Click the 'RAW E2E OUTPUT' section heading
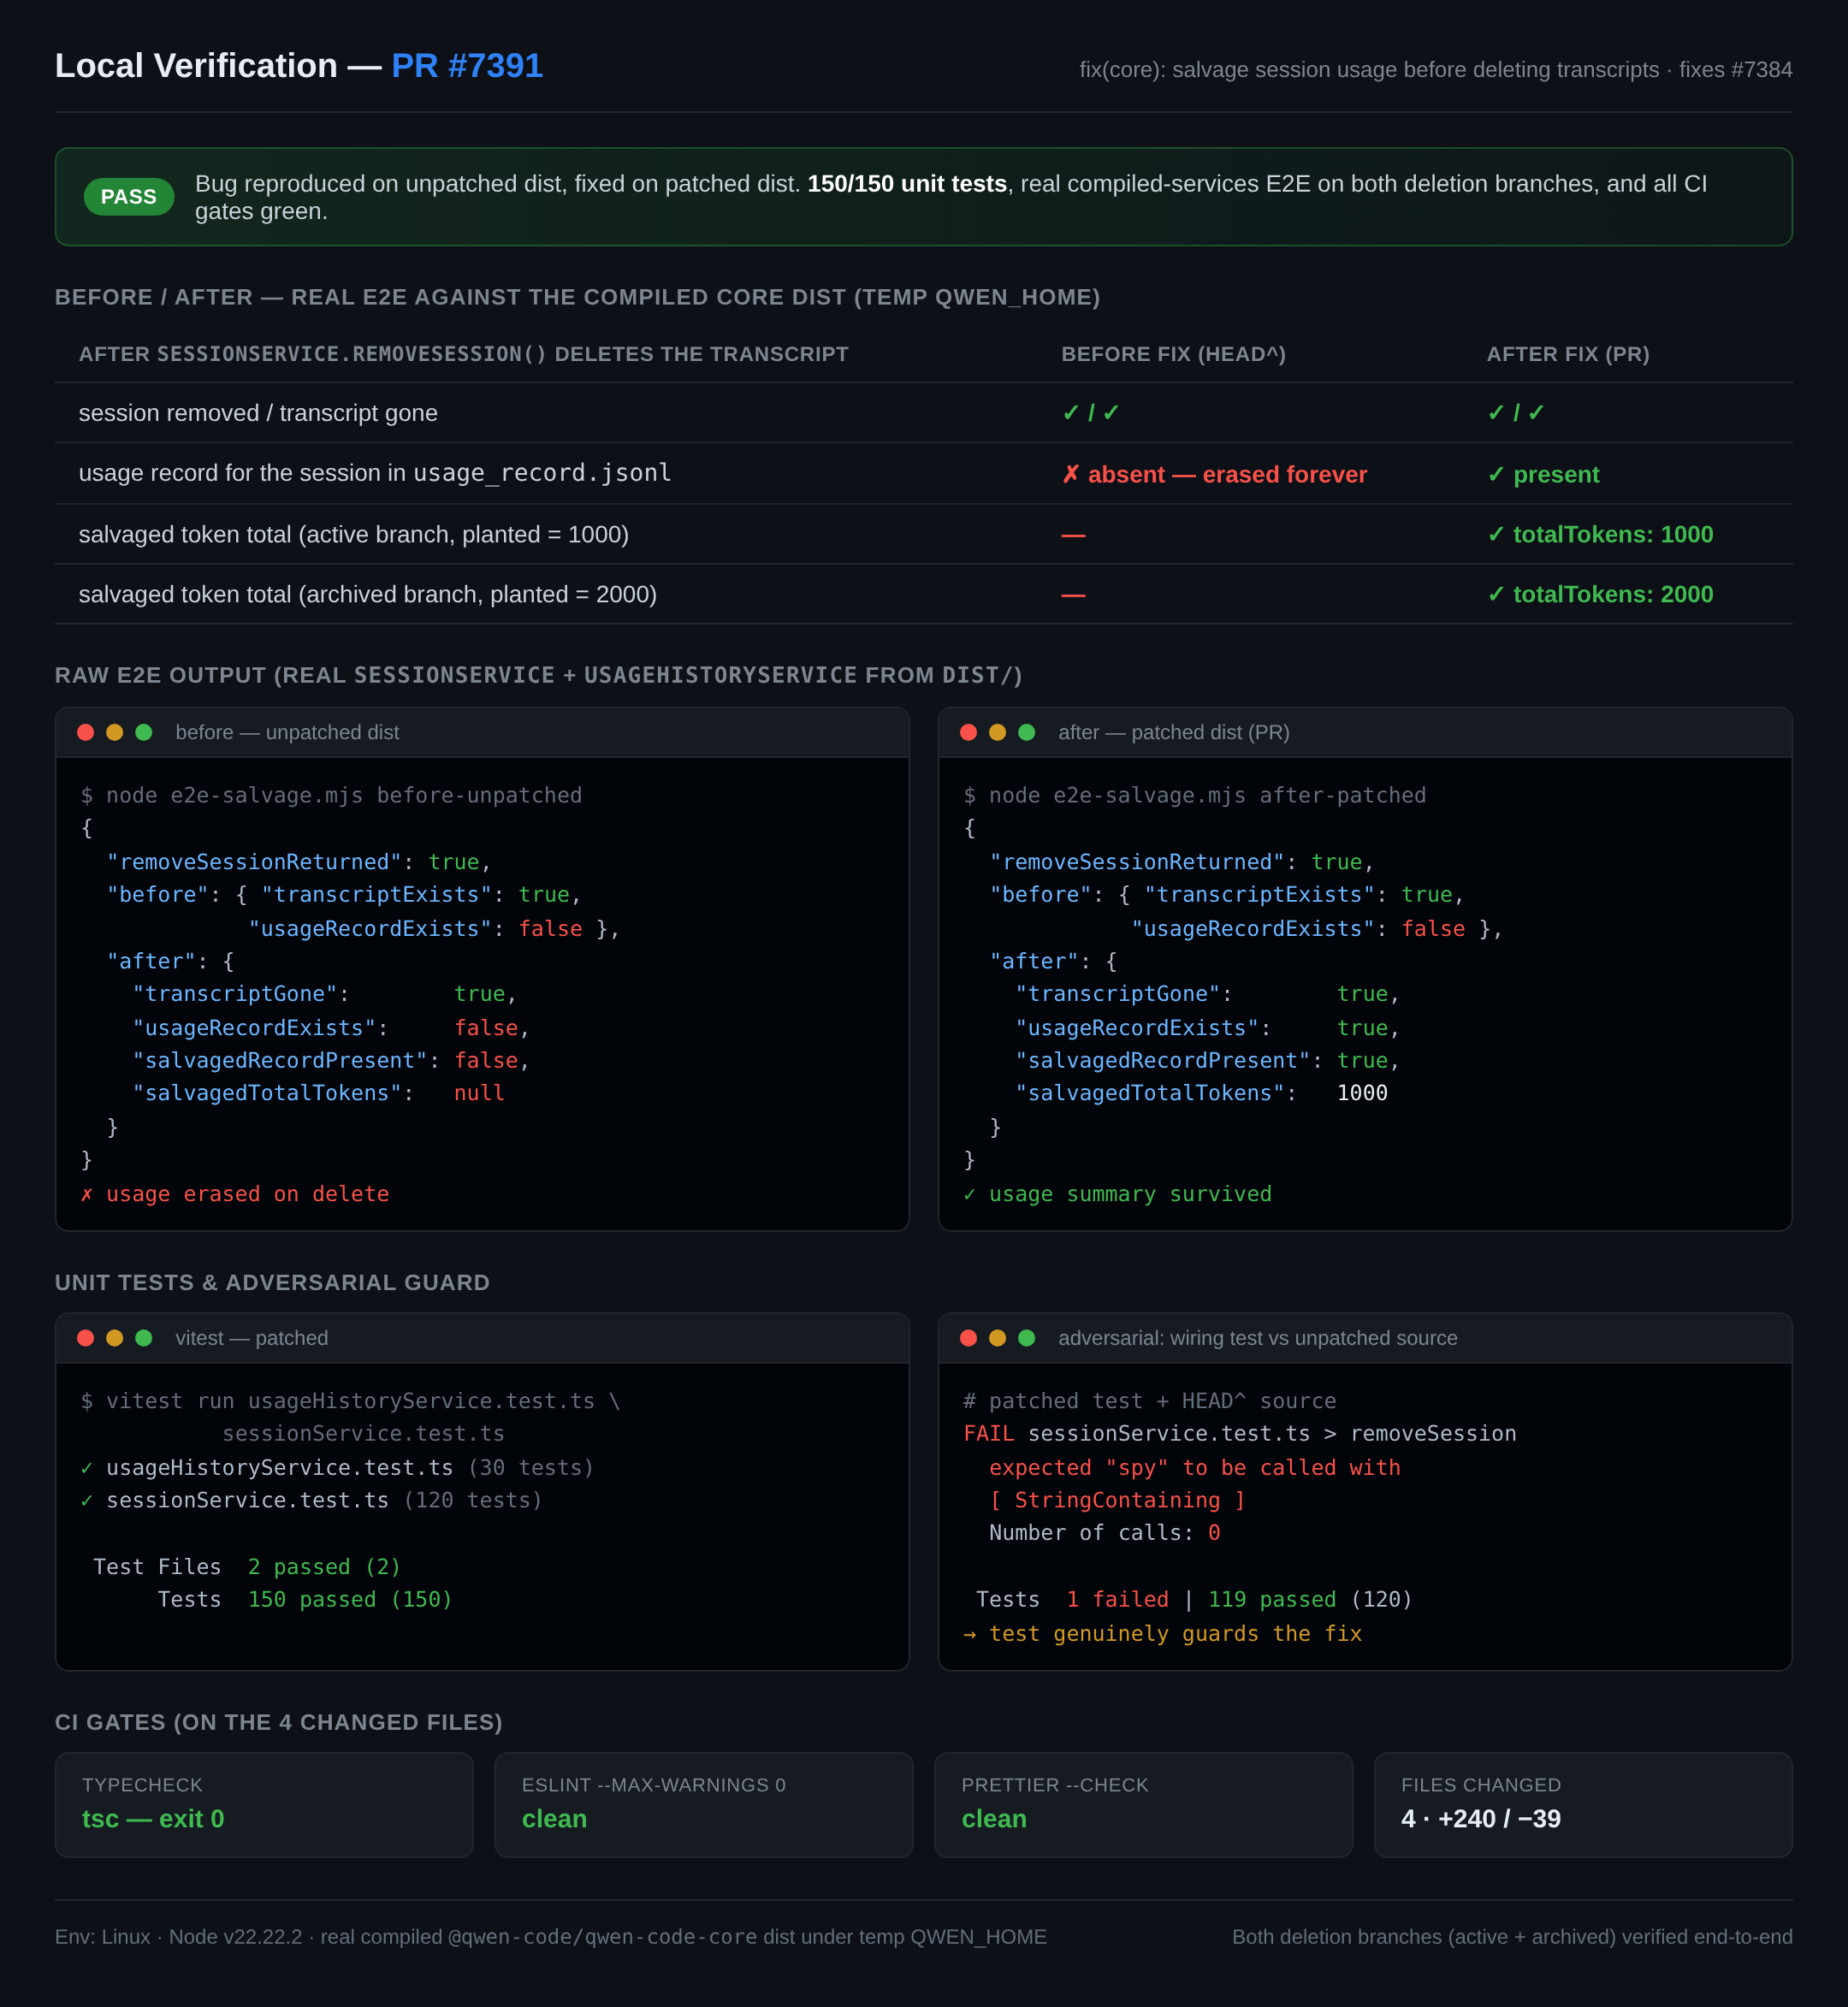The image size is (1848, 2007). click(x=539, y=675)
